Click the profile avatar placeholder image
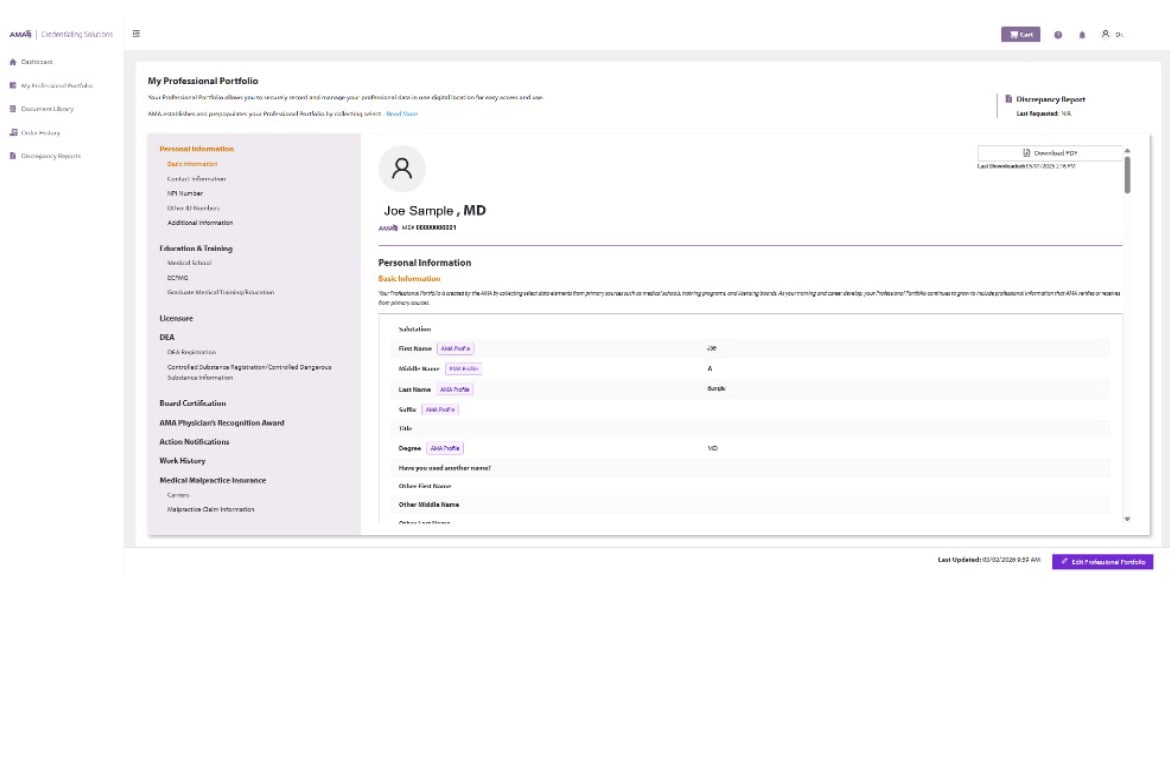This screenshot has width=1170, height=780. (403, 169)
